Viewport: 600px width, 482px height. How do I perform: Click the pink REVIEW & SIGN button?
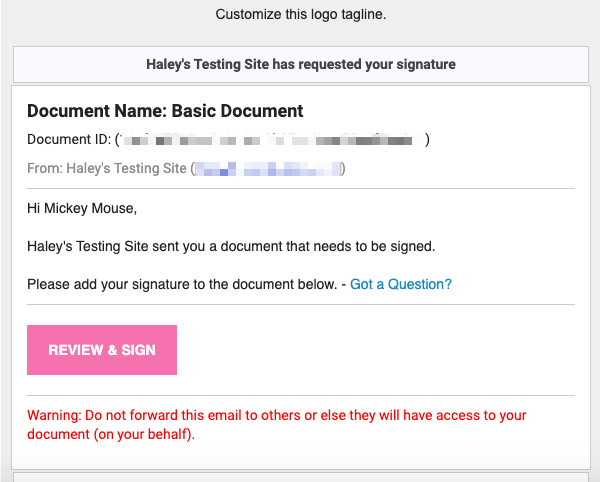102,350
